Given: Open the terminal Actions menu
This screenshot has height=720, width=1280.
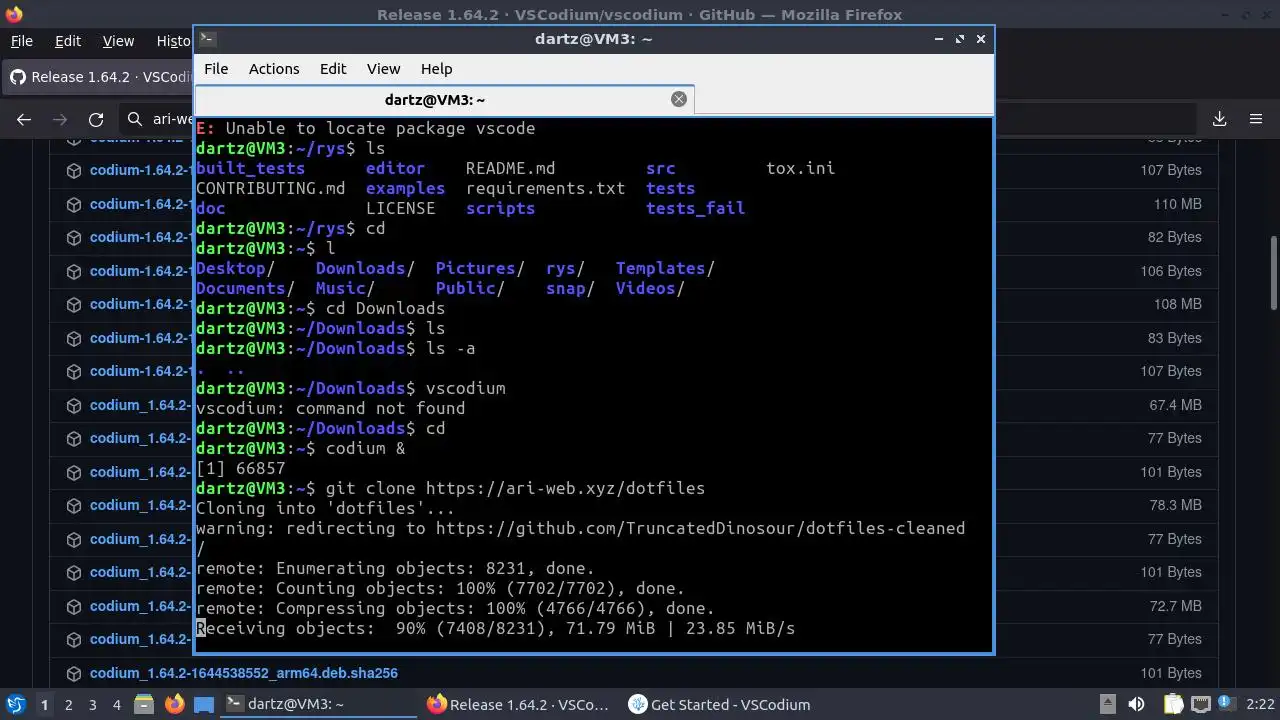Looking at the screenshot, I should 274,69.
